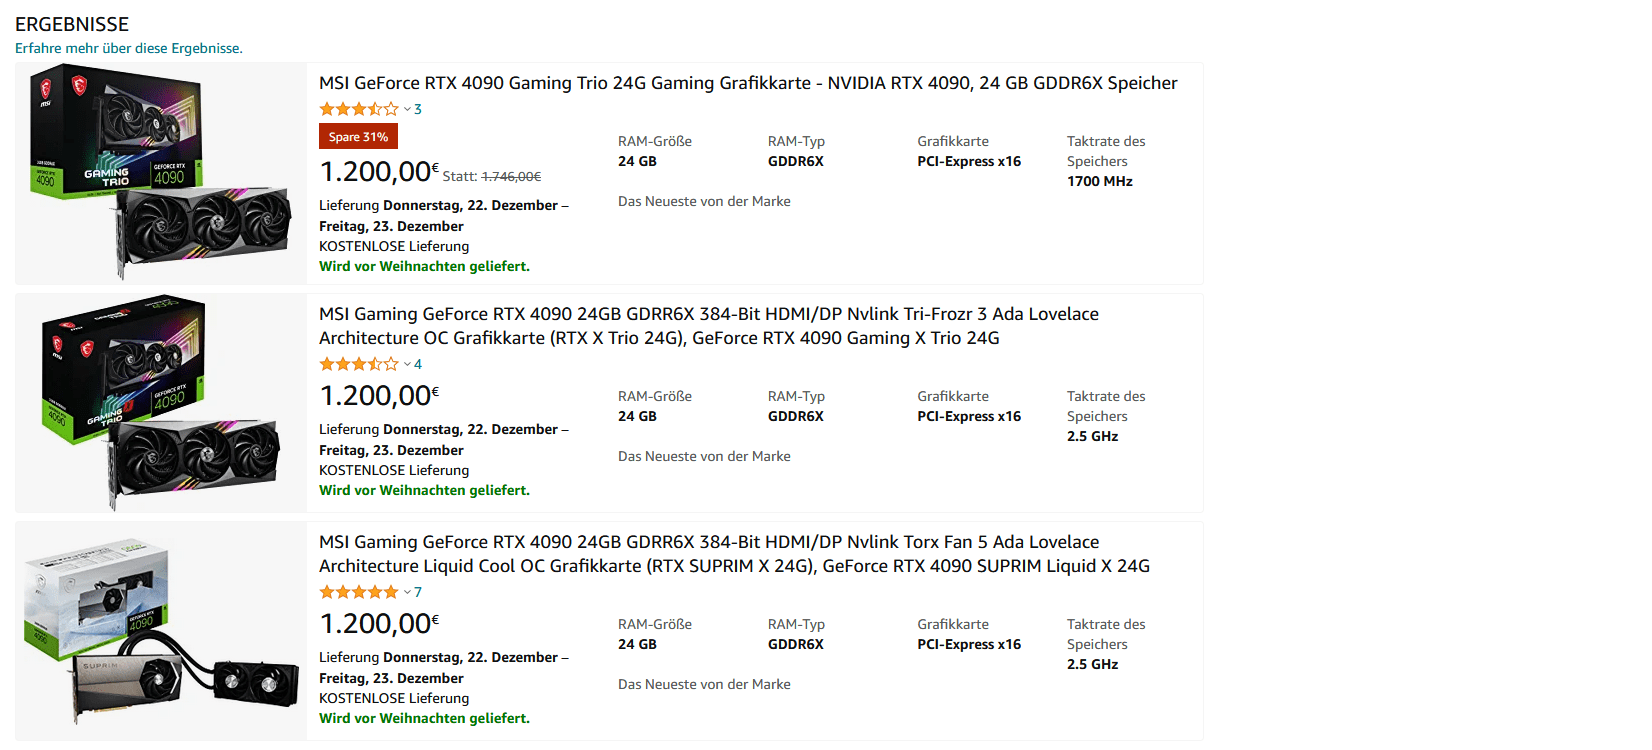Click 'Erfahre mehr über diese Ergebnisse' link
Image resolution: width=1652 pixels, height=750 pixels.
coord(129,48)
